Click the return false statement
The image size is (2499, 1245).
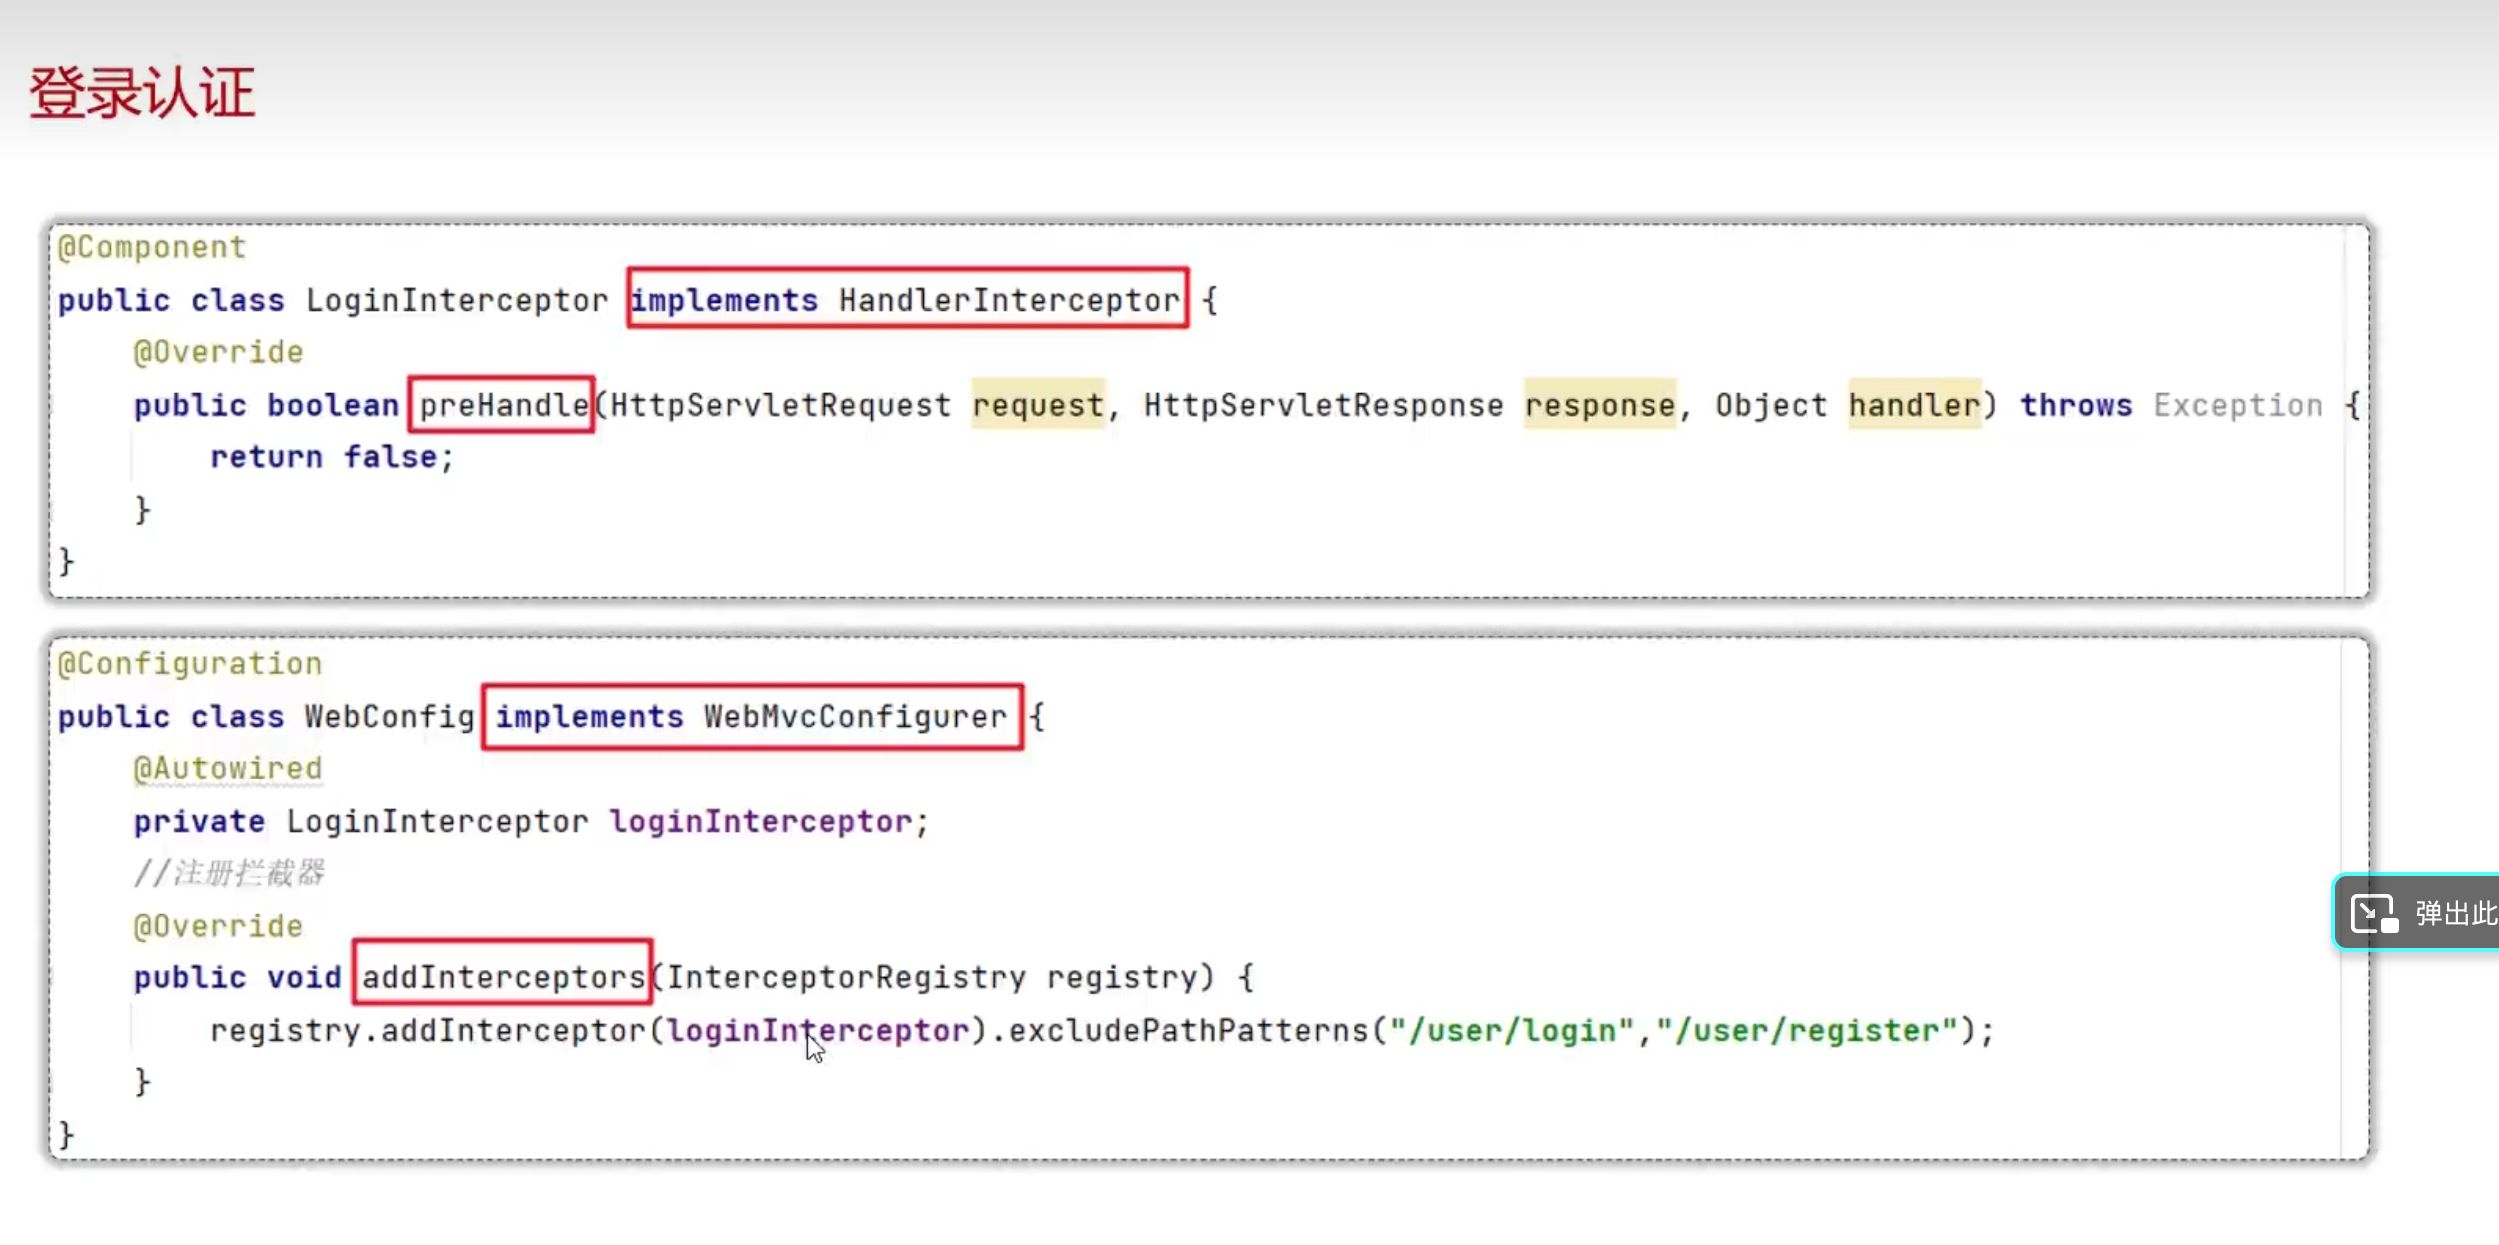331,457
